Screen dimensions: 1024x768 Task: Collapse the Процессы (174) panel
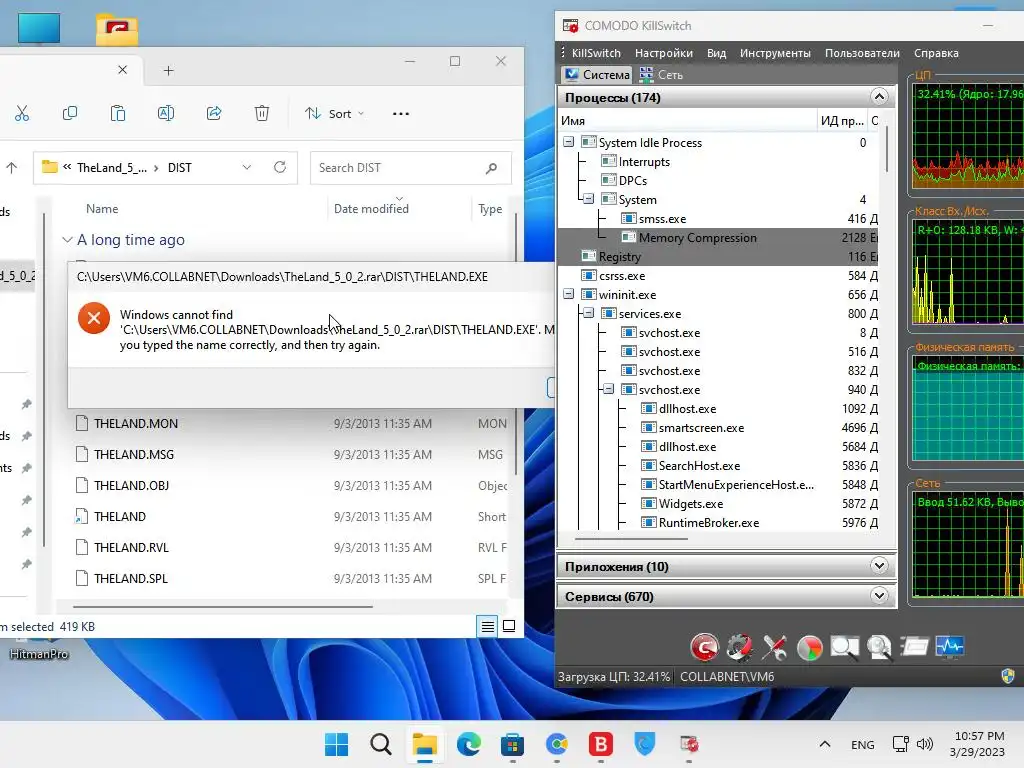coord(879,97)
